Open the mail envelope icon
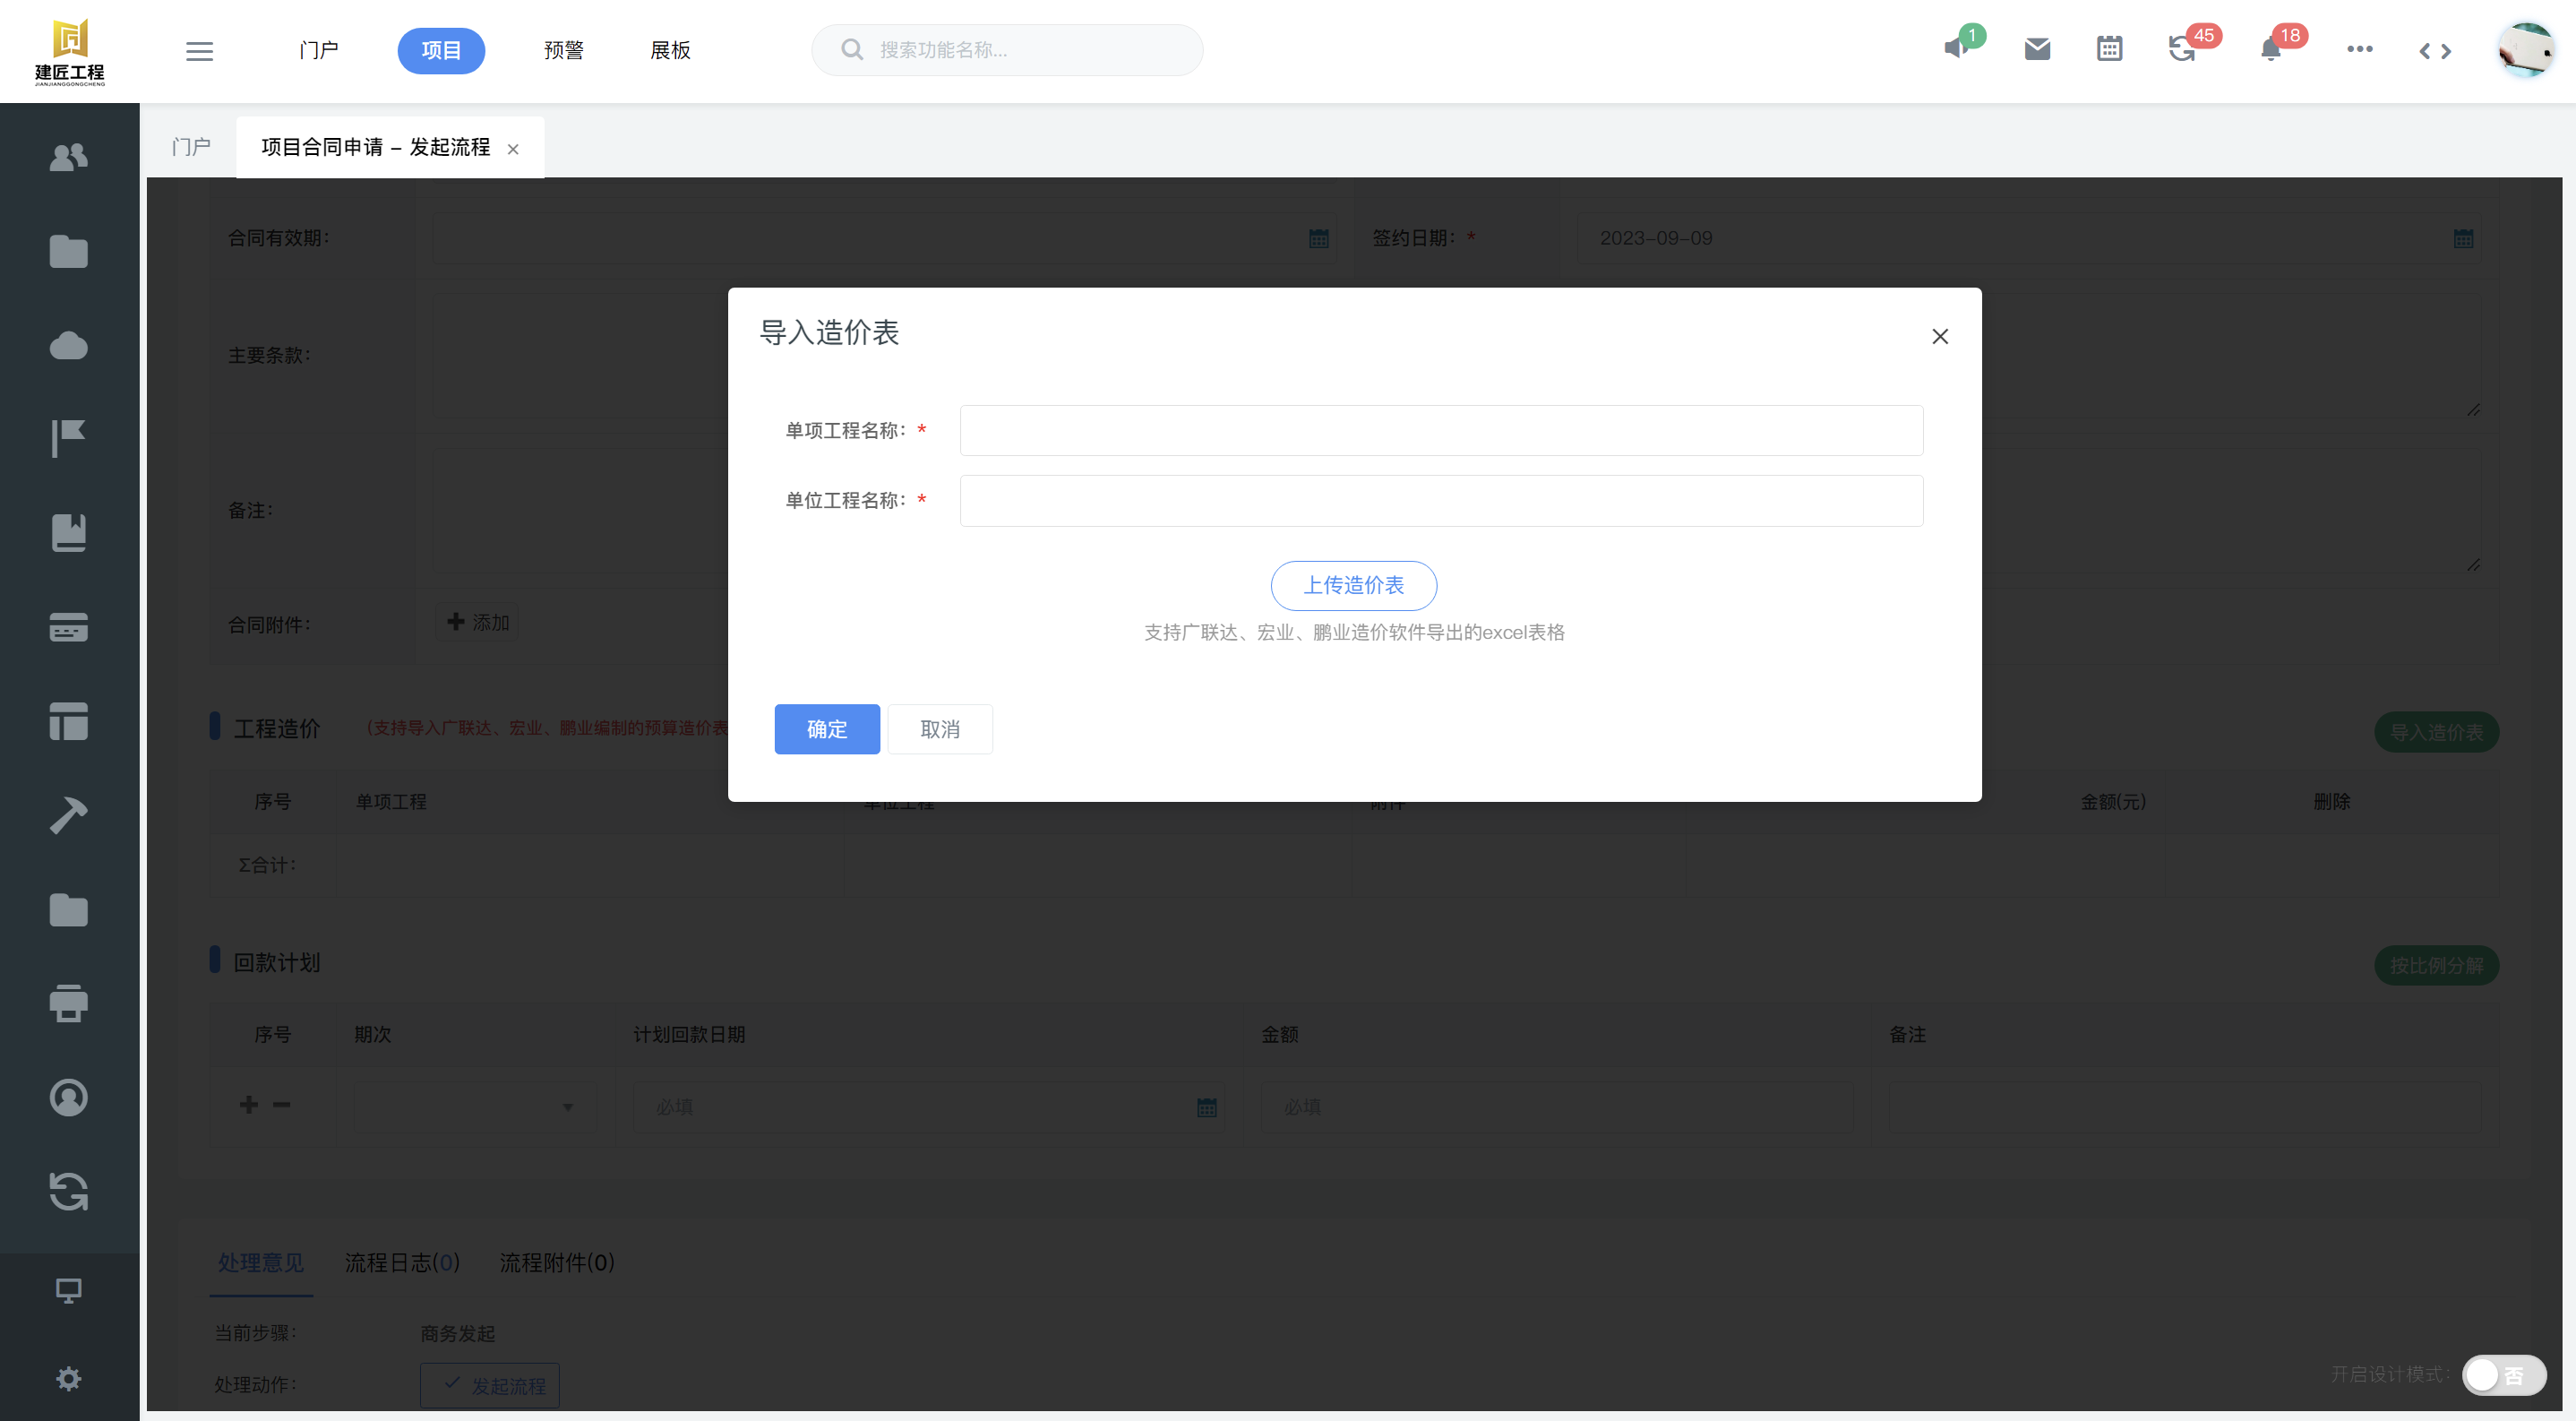 click(2037, 49)
